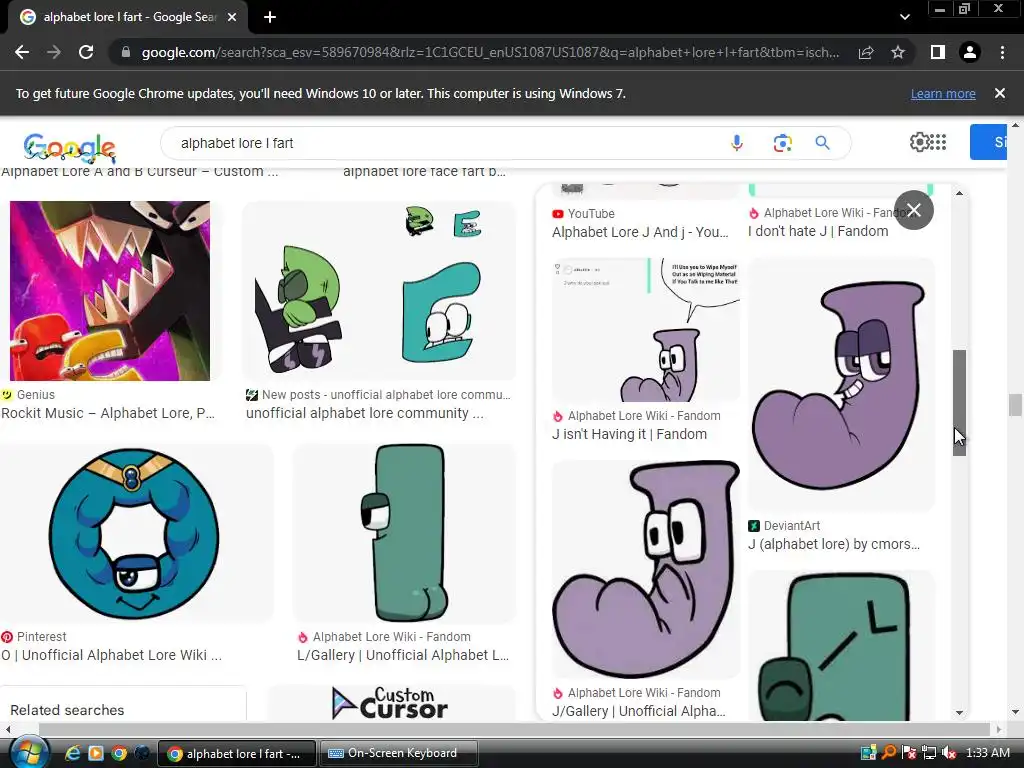Click the address bar URL
1024x768 pixels.
click(x=490, y=52)
